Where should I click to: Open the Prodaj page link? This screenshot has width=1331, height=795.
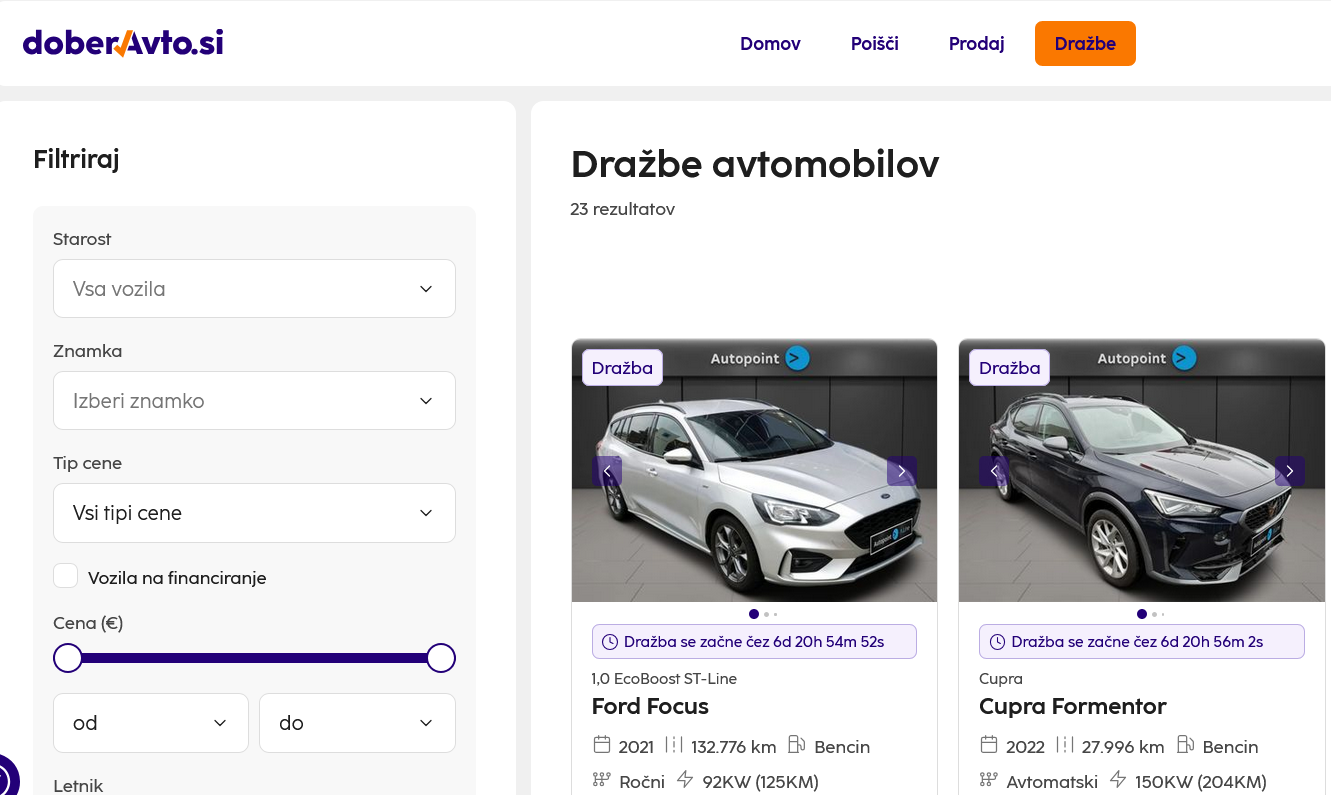click(976, 44)
